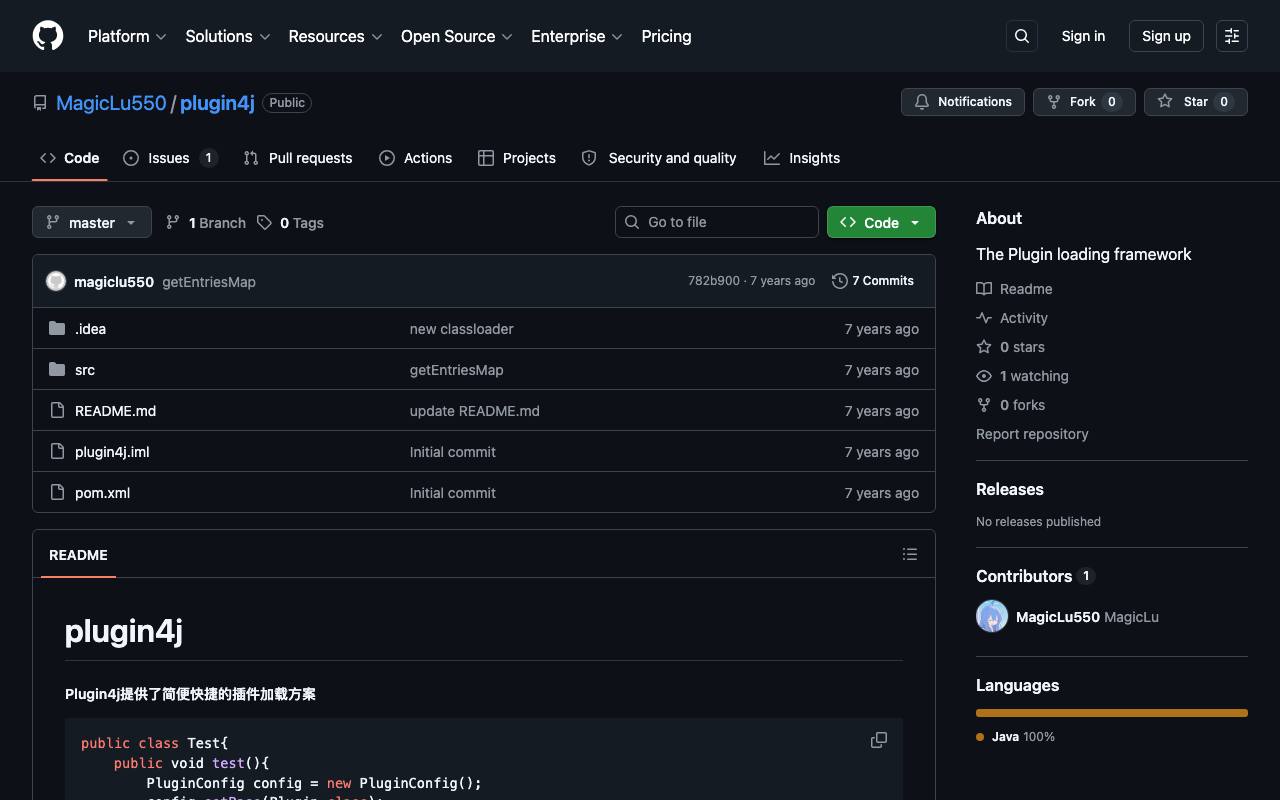Viewport: 1280px width, 800px height.
Task: Open the Issues tab
Action: [x=170, y=158]
